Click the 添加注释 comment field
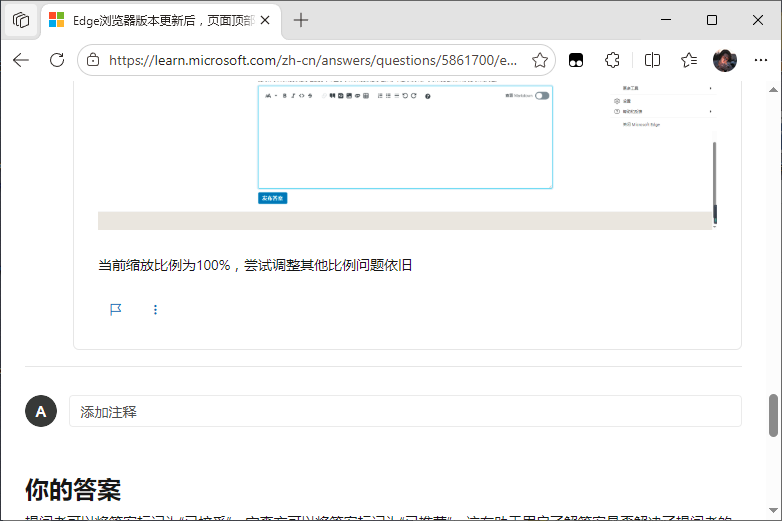782x521 pixels. (x=405, y=411)
